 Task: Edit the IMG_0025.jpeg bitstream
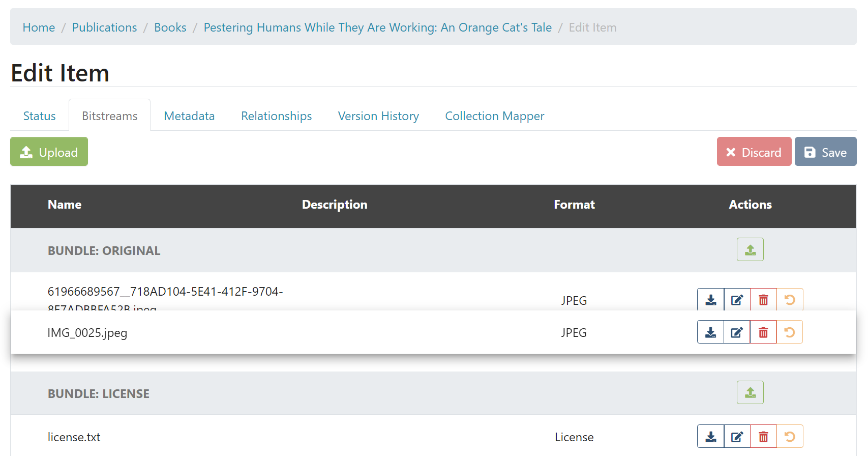pyautogui.click(x=737, y=333)
